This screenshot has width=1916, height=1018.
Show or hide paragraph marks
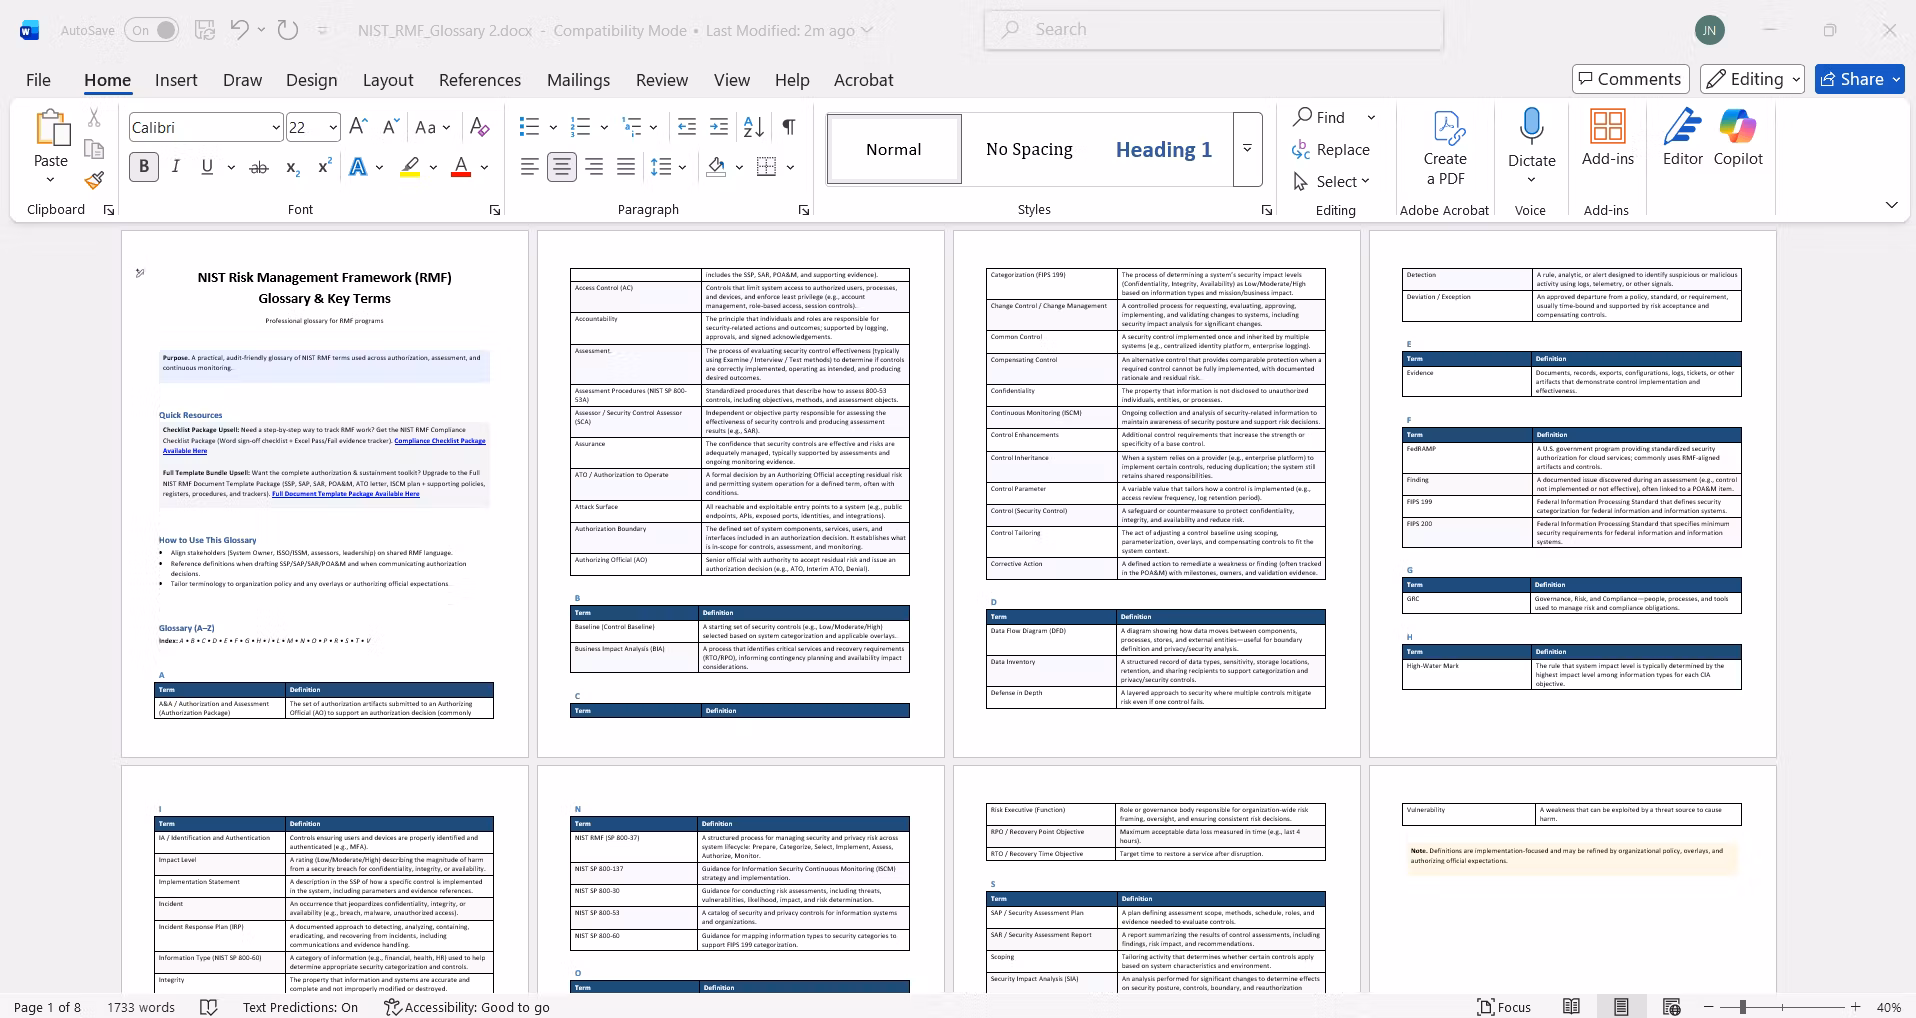(789, 127)
